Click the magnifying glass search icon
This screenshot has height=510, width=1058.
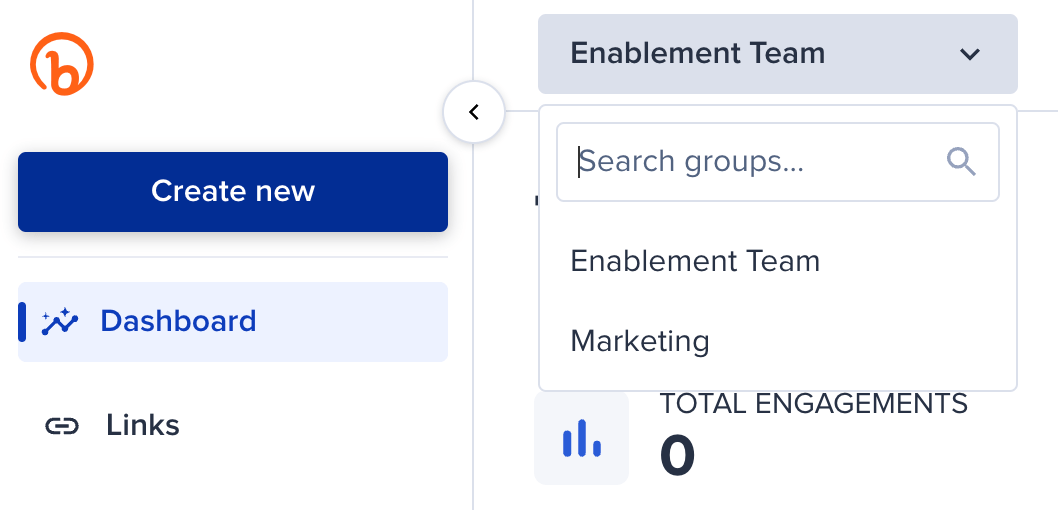coord(961,162)
